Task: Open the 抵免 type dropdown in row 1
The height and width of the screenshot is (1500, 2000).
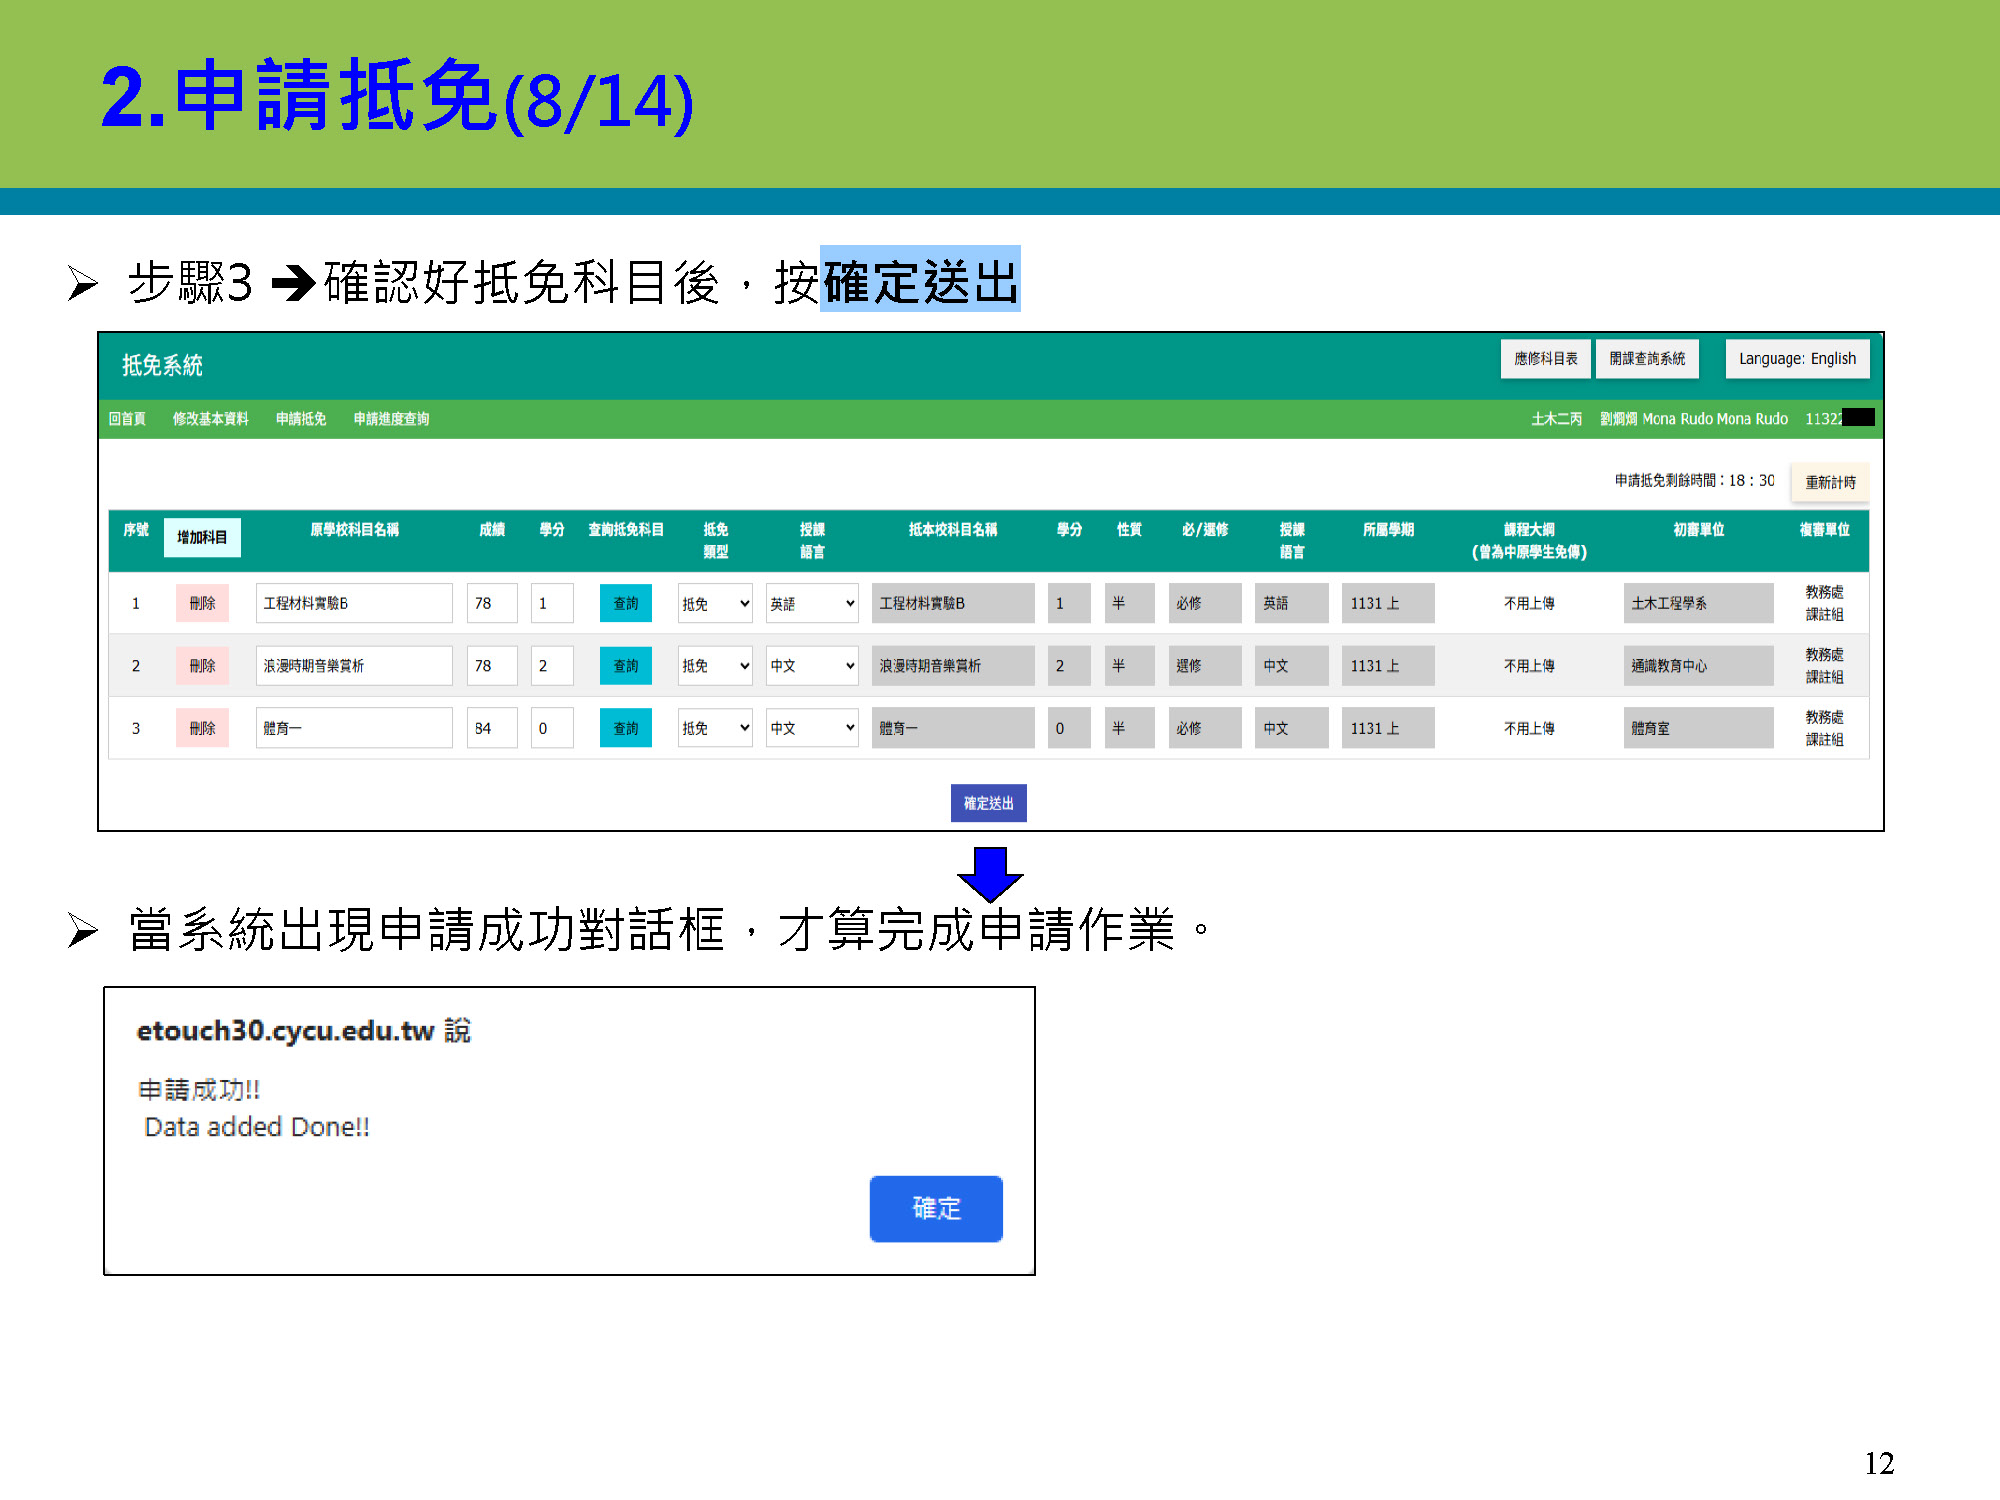Action: 715,603
